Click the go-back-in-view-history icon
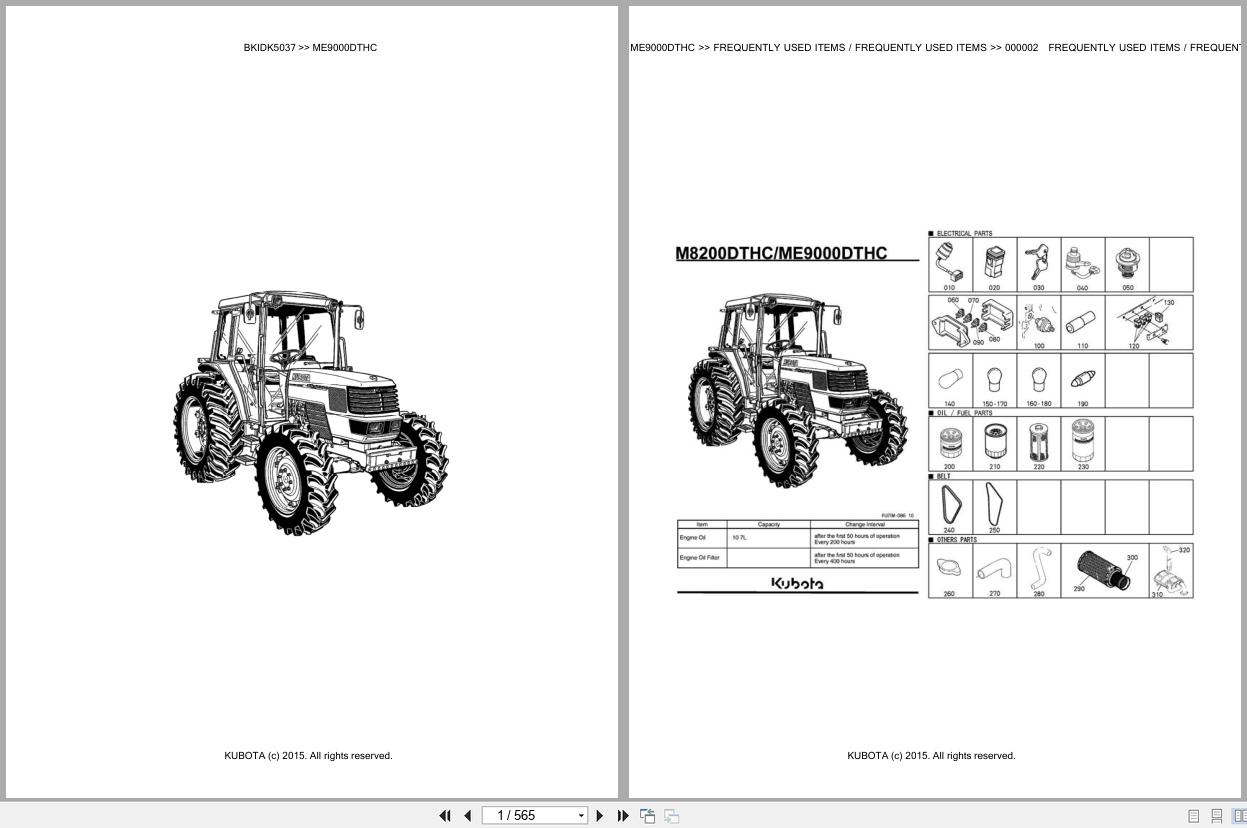Viewport: 1247px width, 828px height. [648, 816]
